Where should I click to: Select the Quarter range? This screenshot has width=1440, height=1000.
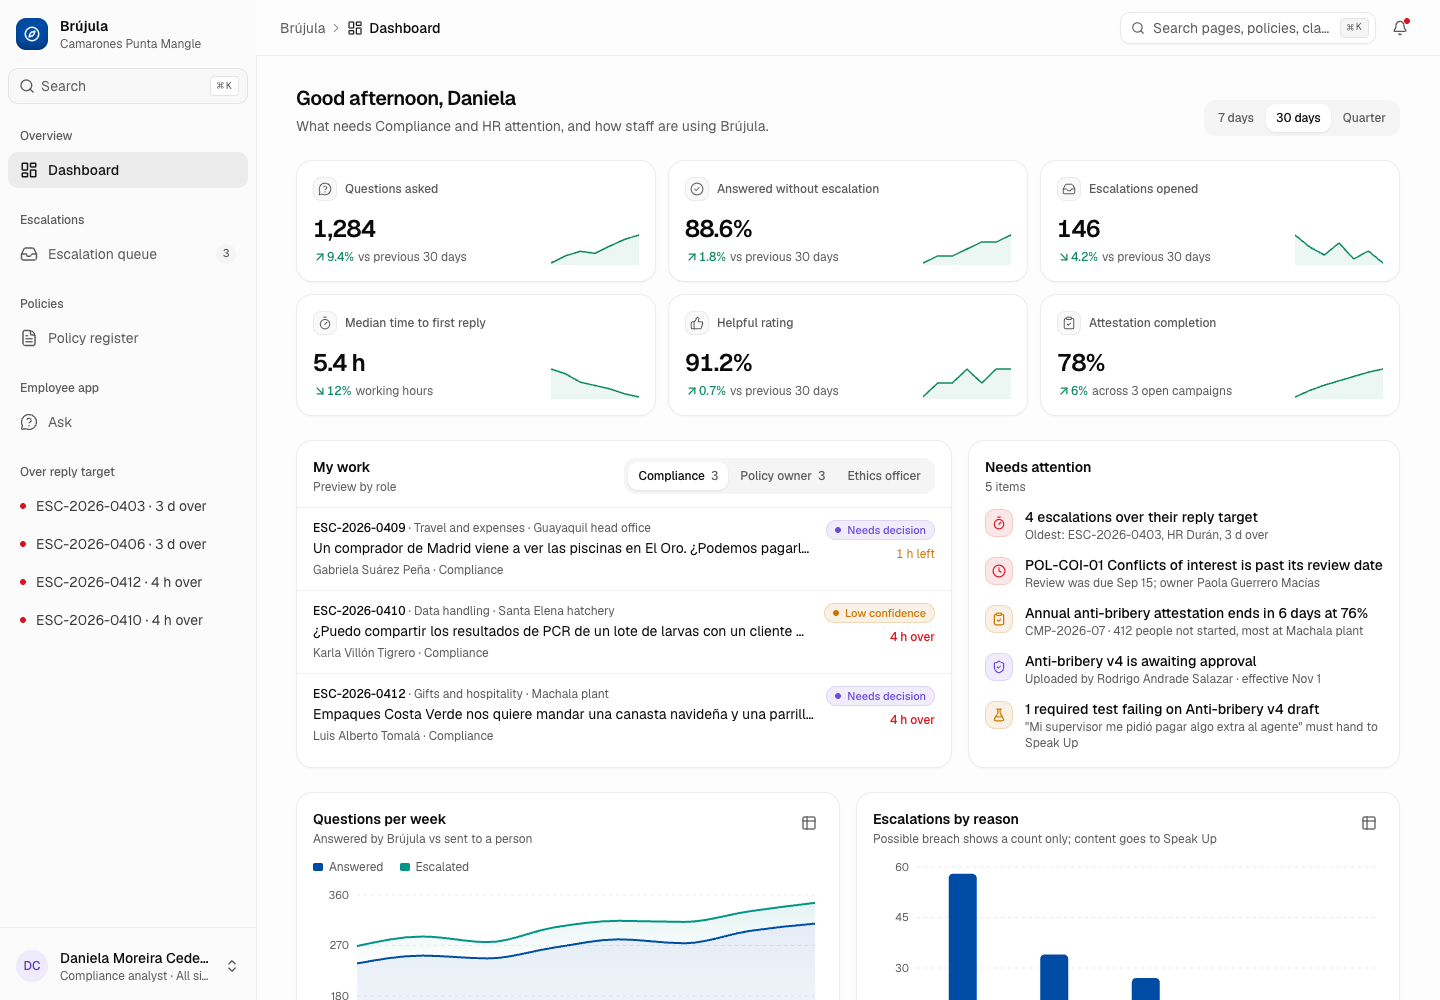(1364, 118)
